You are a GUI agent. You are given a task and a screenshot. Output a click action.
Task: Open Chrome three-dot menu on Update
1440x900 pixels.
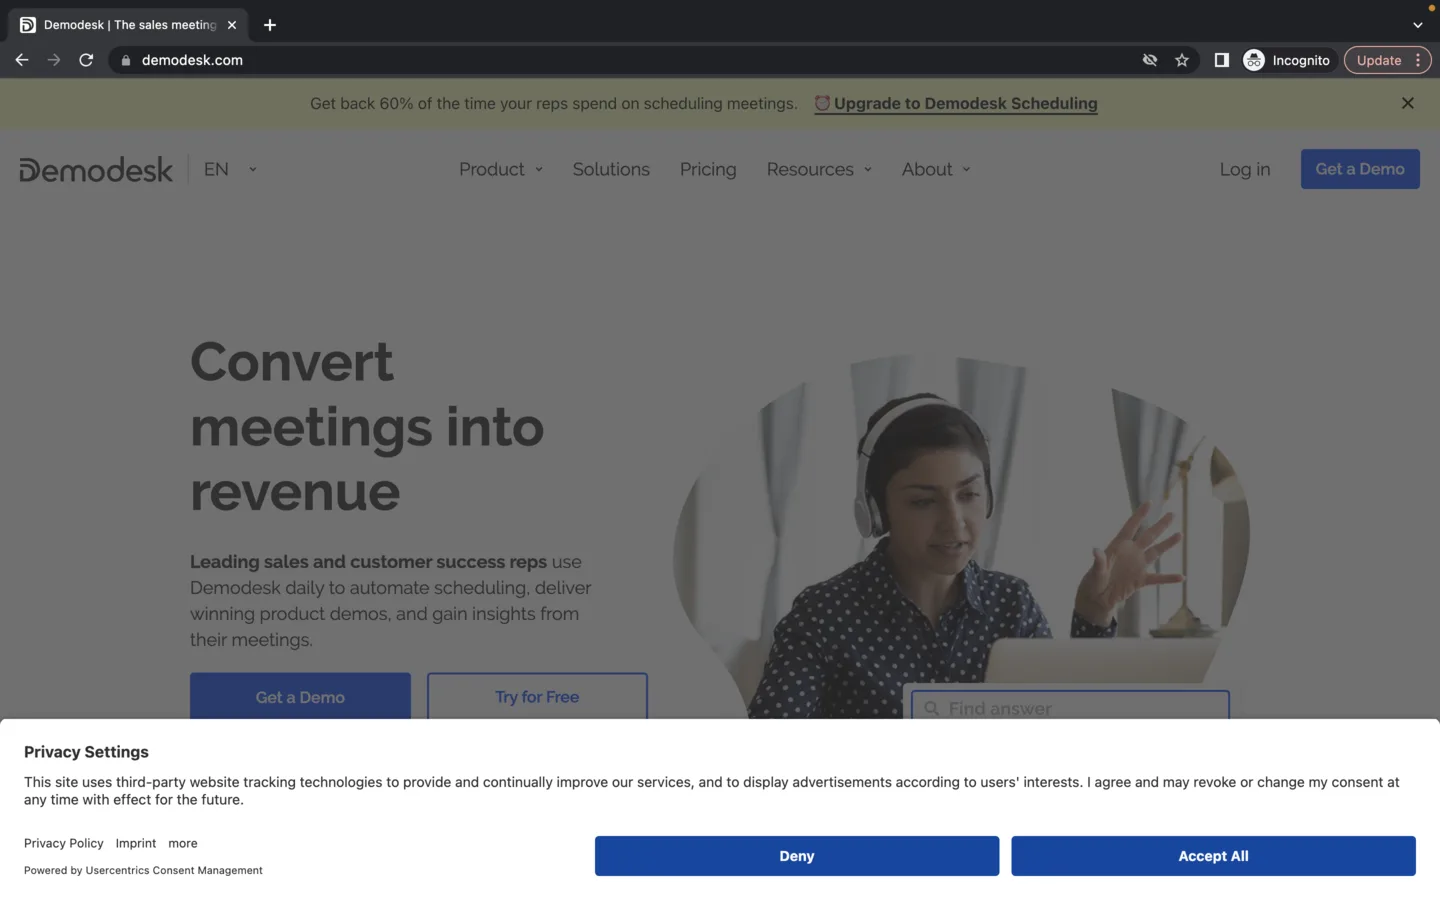click(x=1418, y=60)
